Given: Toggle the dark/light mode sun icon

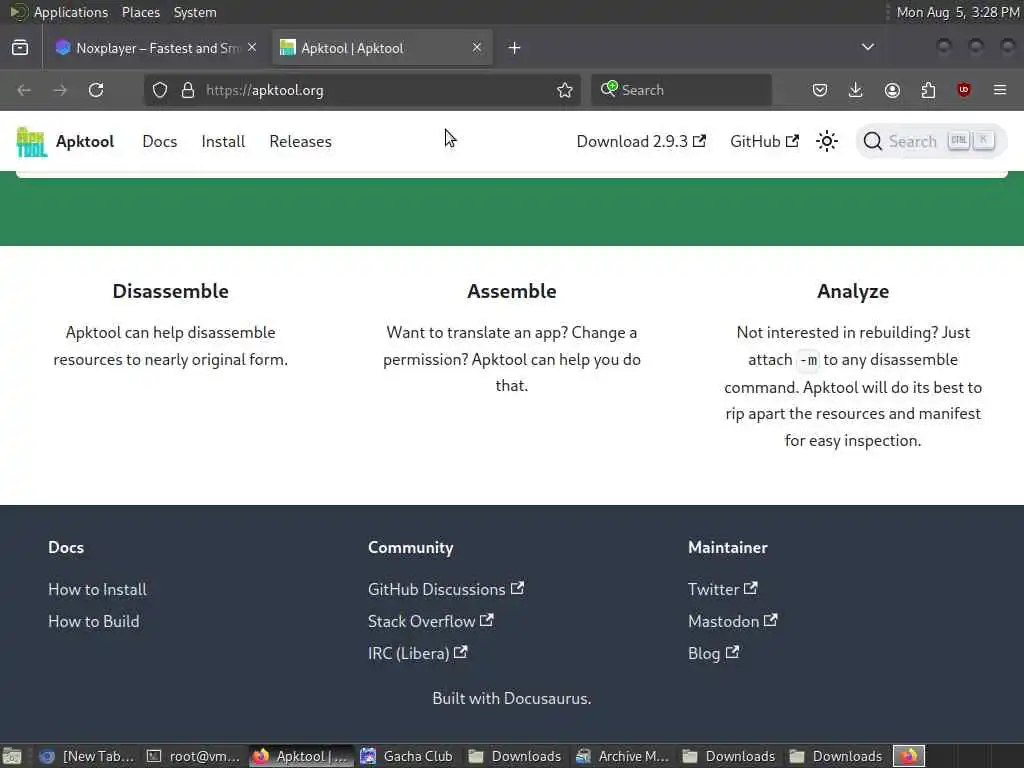Looking at the screenshot, I should pos(827,141).
